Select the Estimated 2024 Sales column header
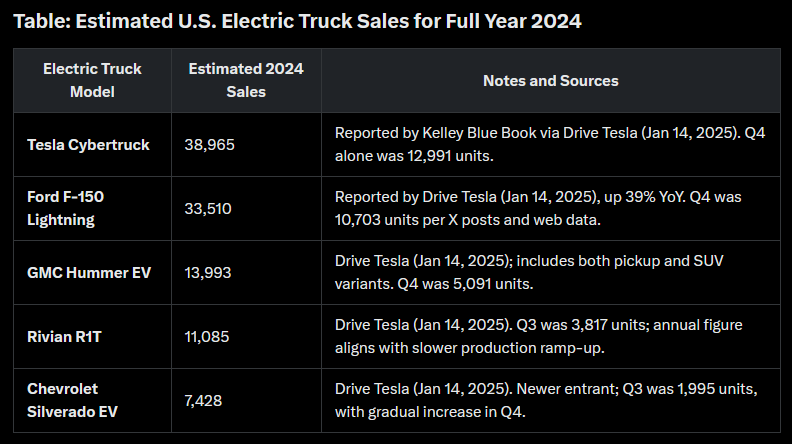Screen dimensions: 792x444 [246, 80]
